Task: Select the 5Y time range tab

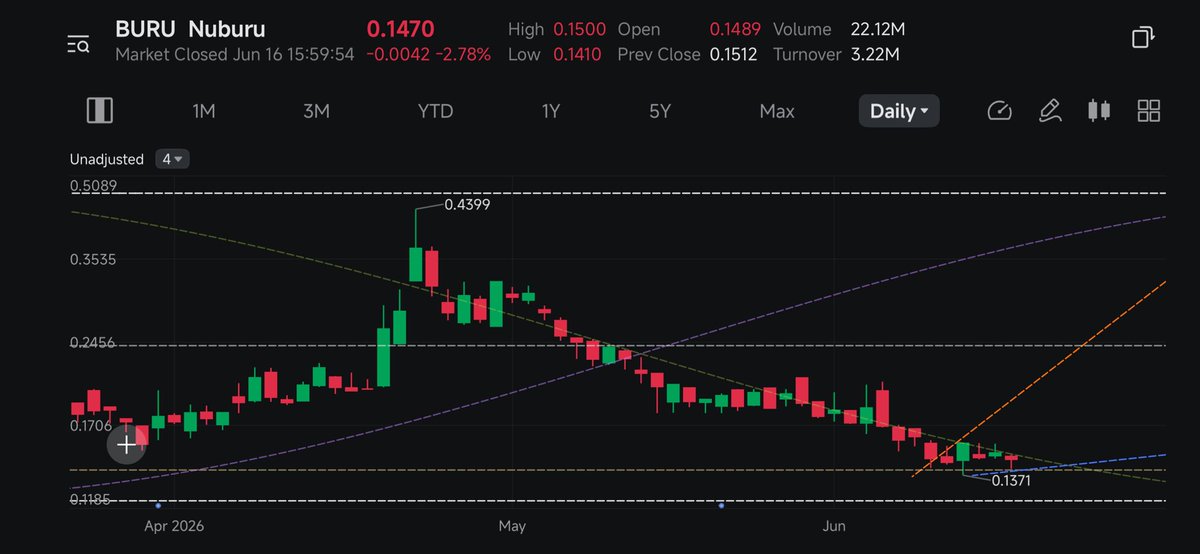Action: [660, 111]
